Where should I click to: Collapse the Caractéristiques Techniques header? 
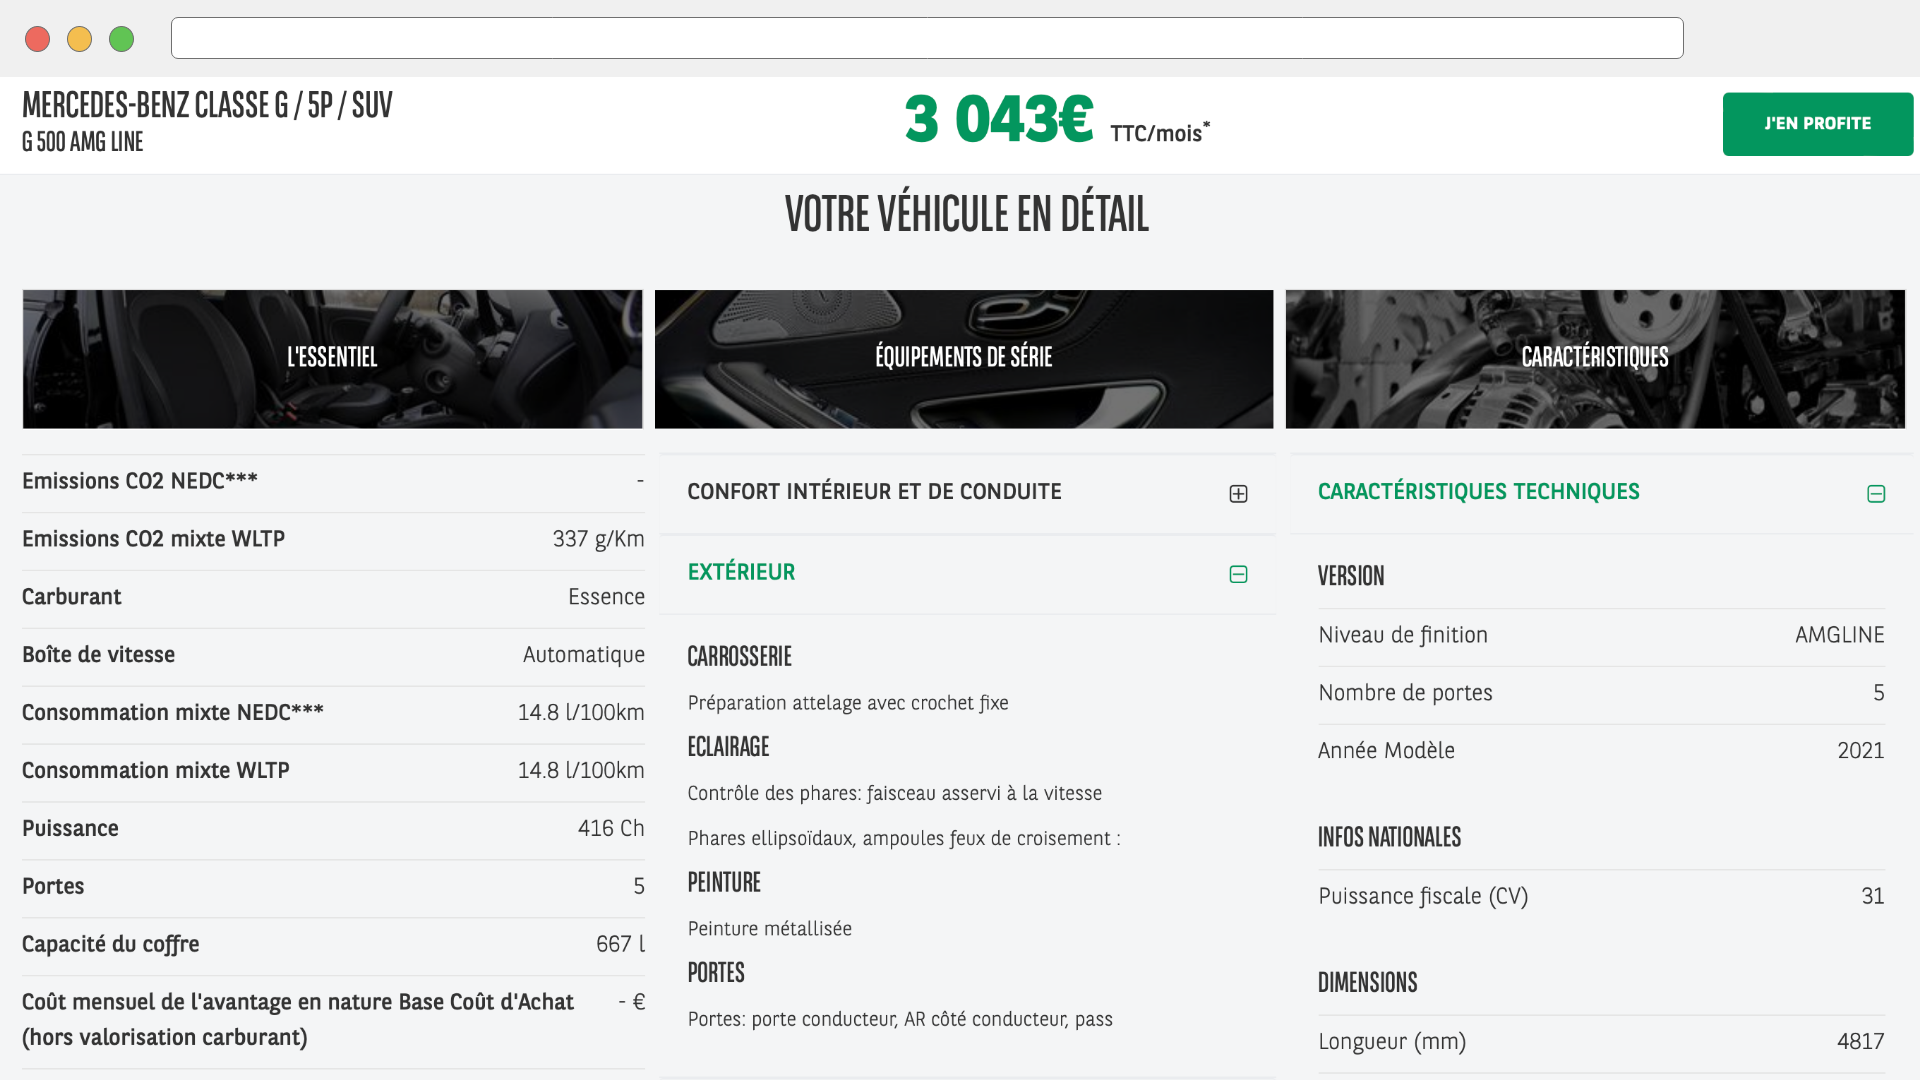click(x=1478, y=492)
